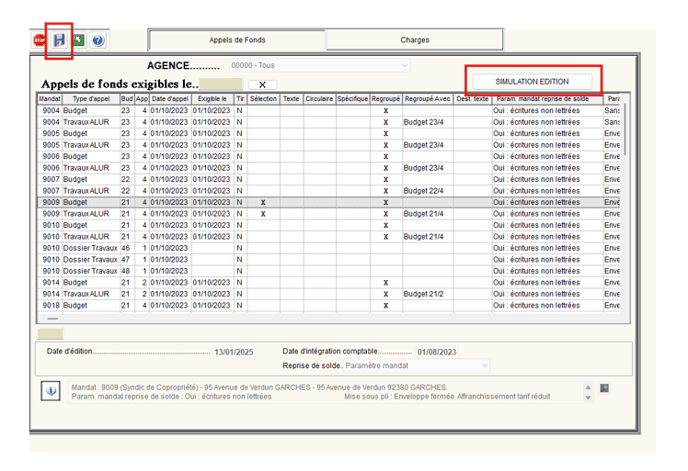Click the red STOP icon
Viewport: 688px width, 471px height.
click(x=40, y=40)
